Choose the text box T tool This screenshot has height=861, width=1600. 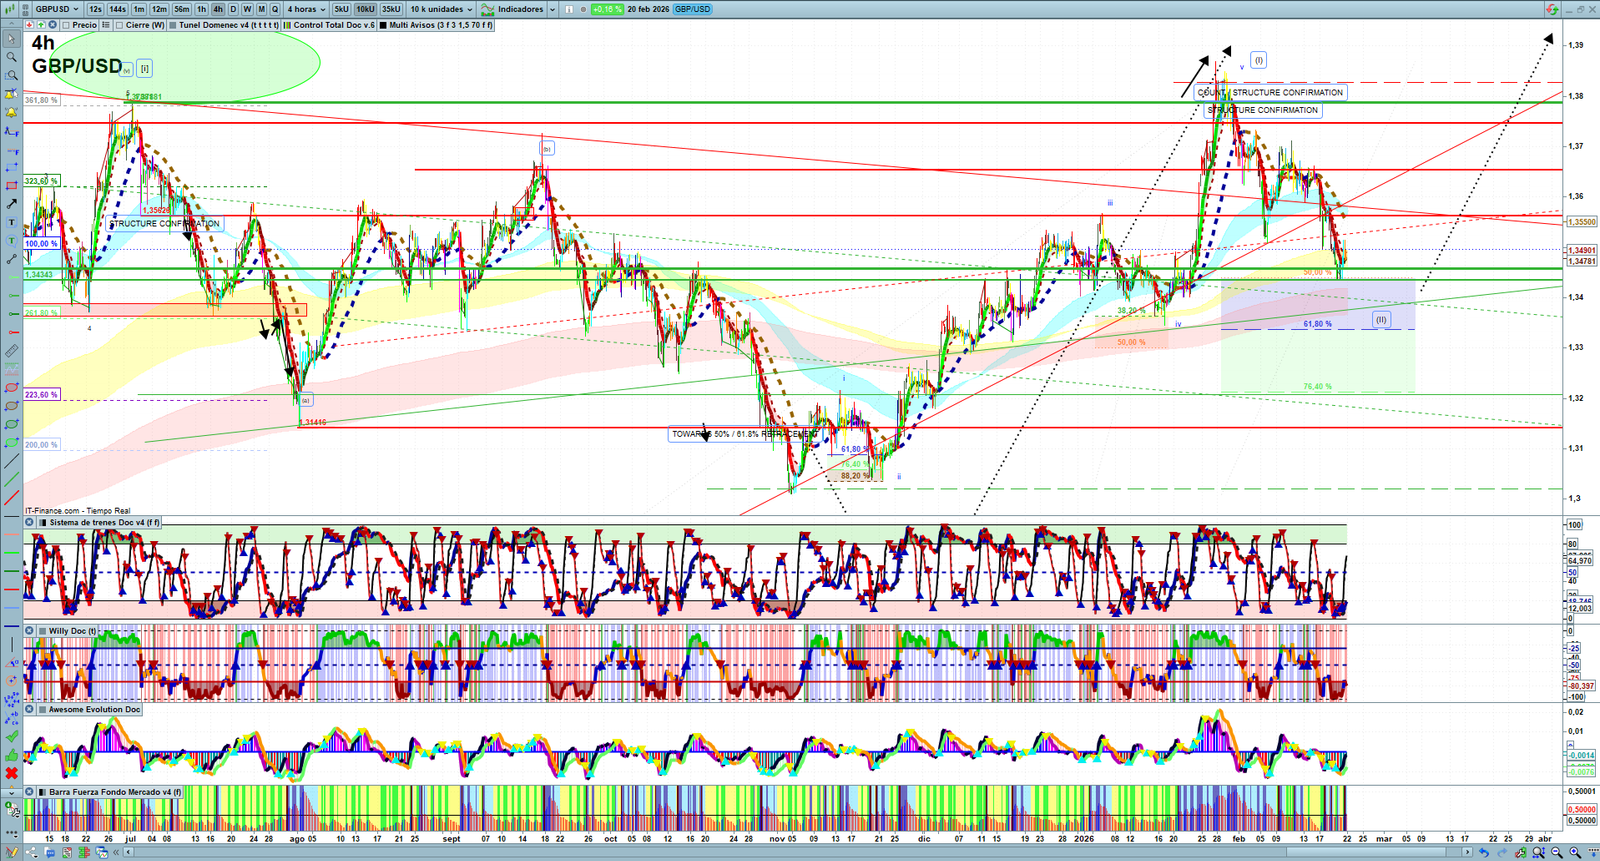click(x=12, y=222)
